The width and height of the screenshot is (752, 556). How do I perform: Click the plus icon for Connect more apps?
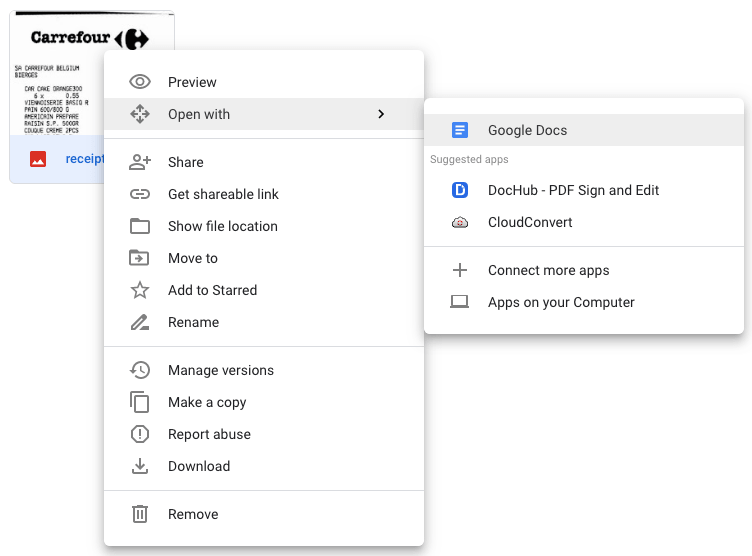click(x=460, y=270)
